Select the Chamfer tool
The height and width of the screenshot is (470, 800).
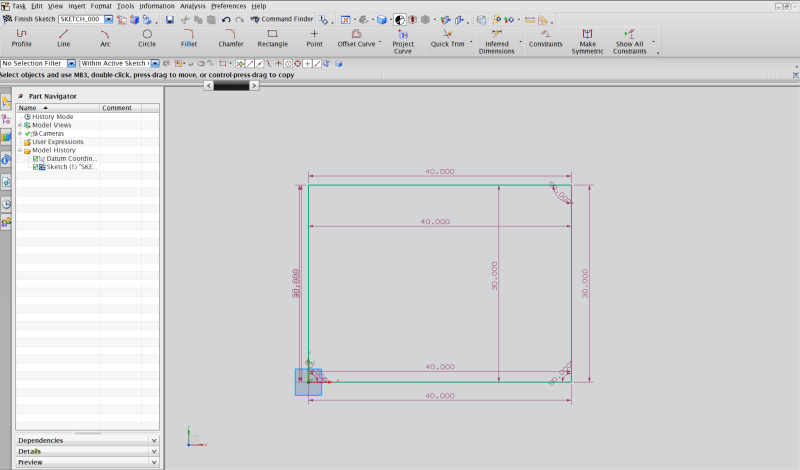coord(231,39)
